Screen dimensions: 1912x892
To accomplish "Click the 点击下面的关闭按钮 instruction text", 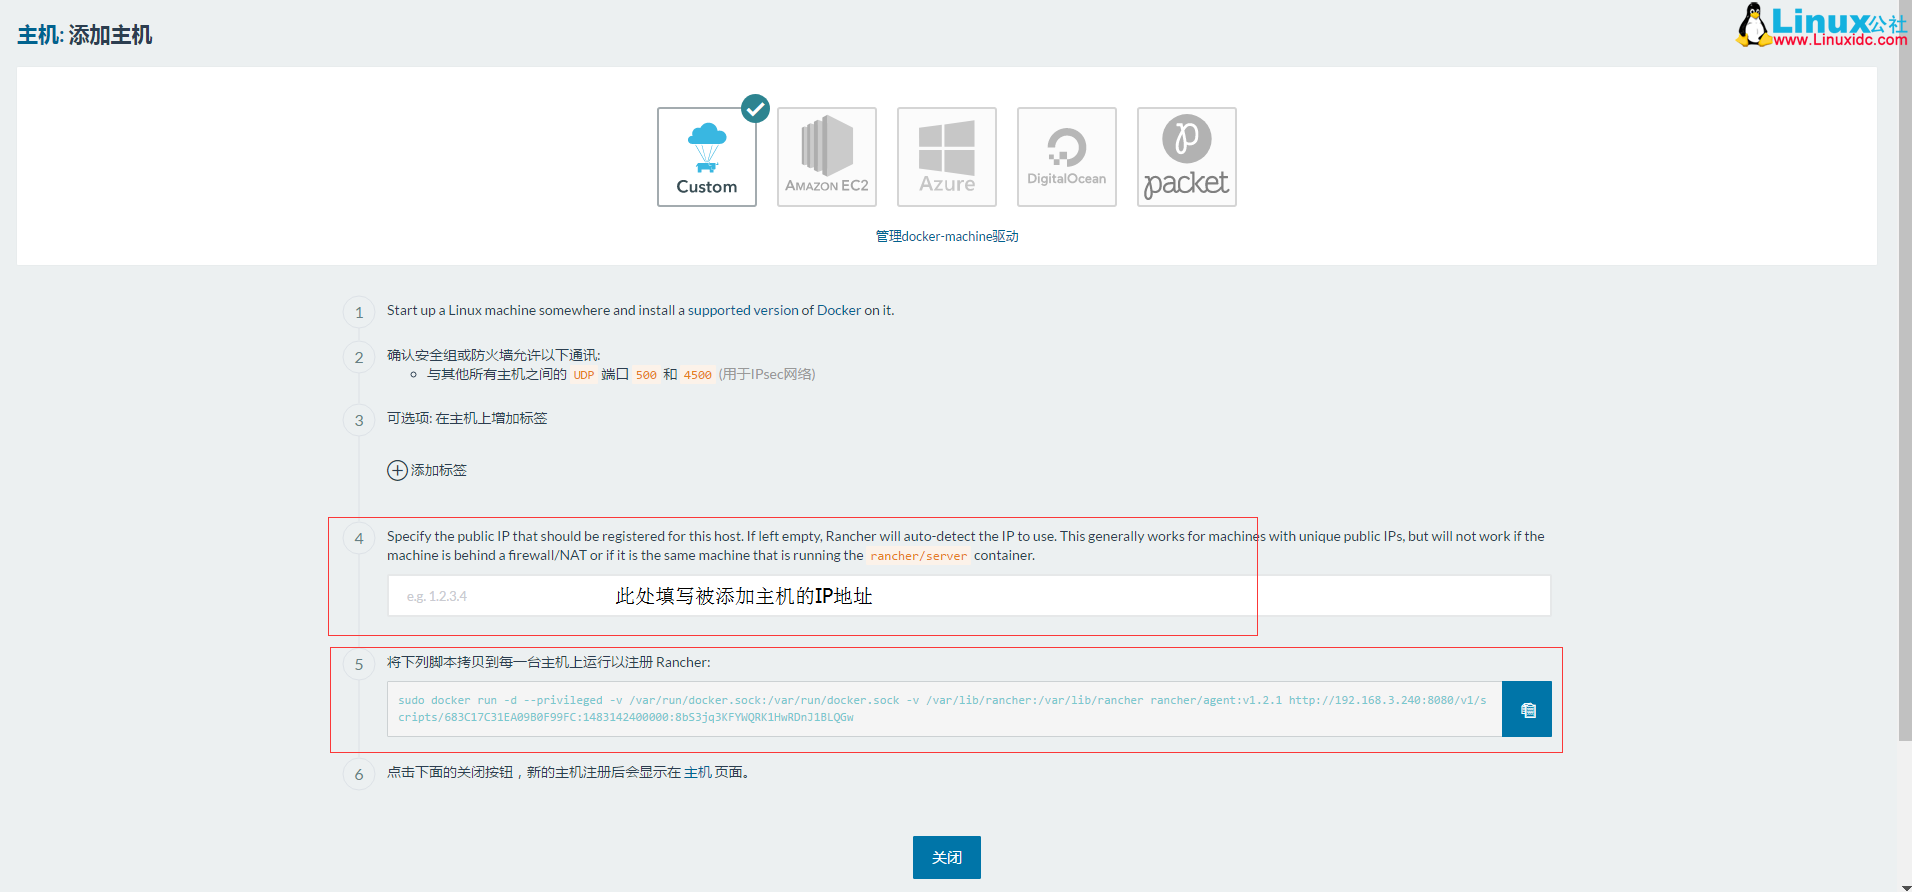I will click(x=568, y=772).
